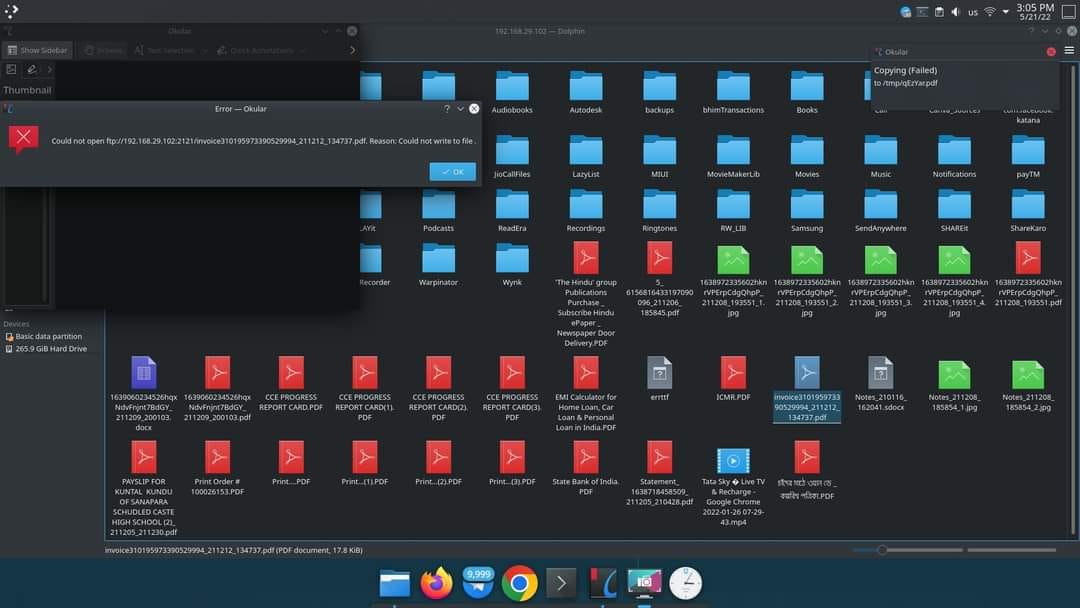The image size is (1080, 608).
Task: Adjust the Dolphin icon zoom slider
Action: [x=882, y=550]
